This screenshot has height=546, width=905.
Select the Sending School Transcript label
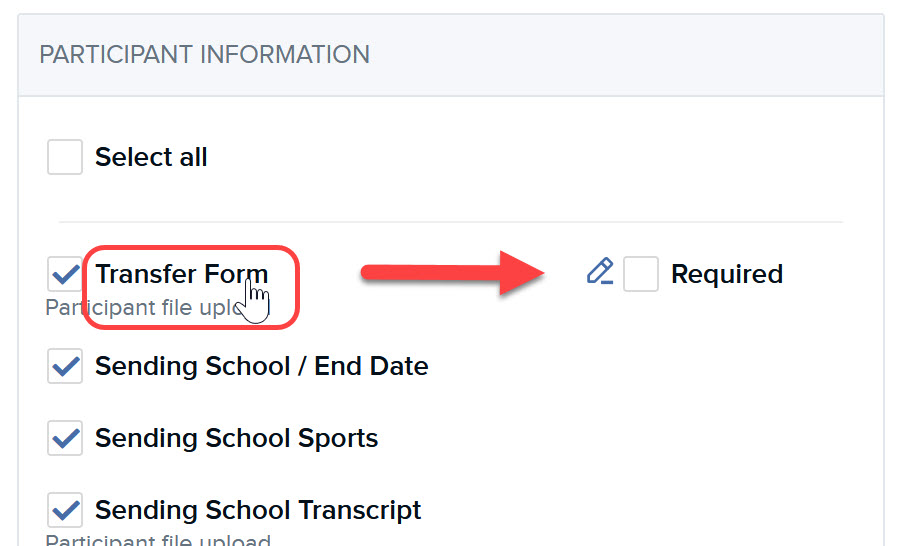258,510
